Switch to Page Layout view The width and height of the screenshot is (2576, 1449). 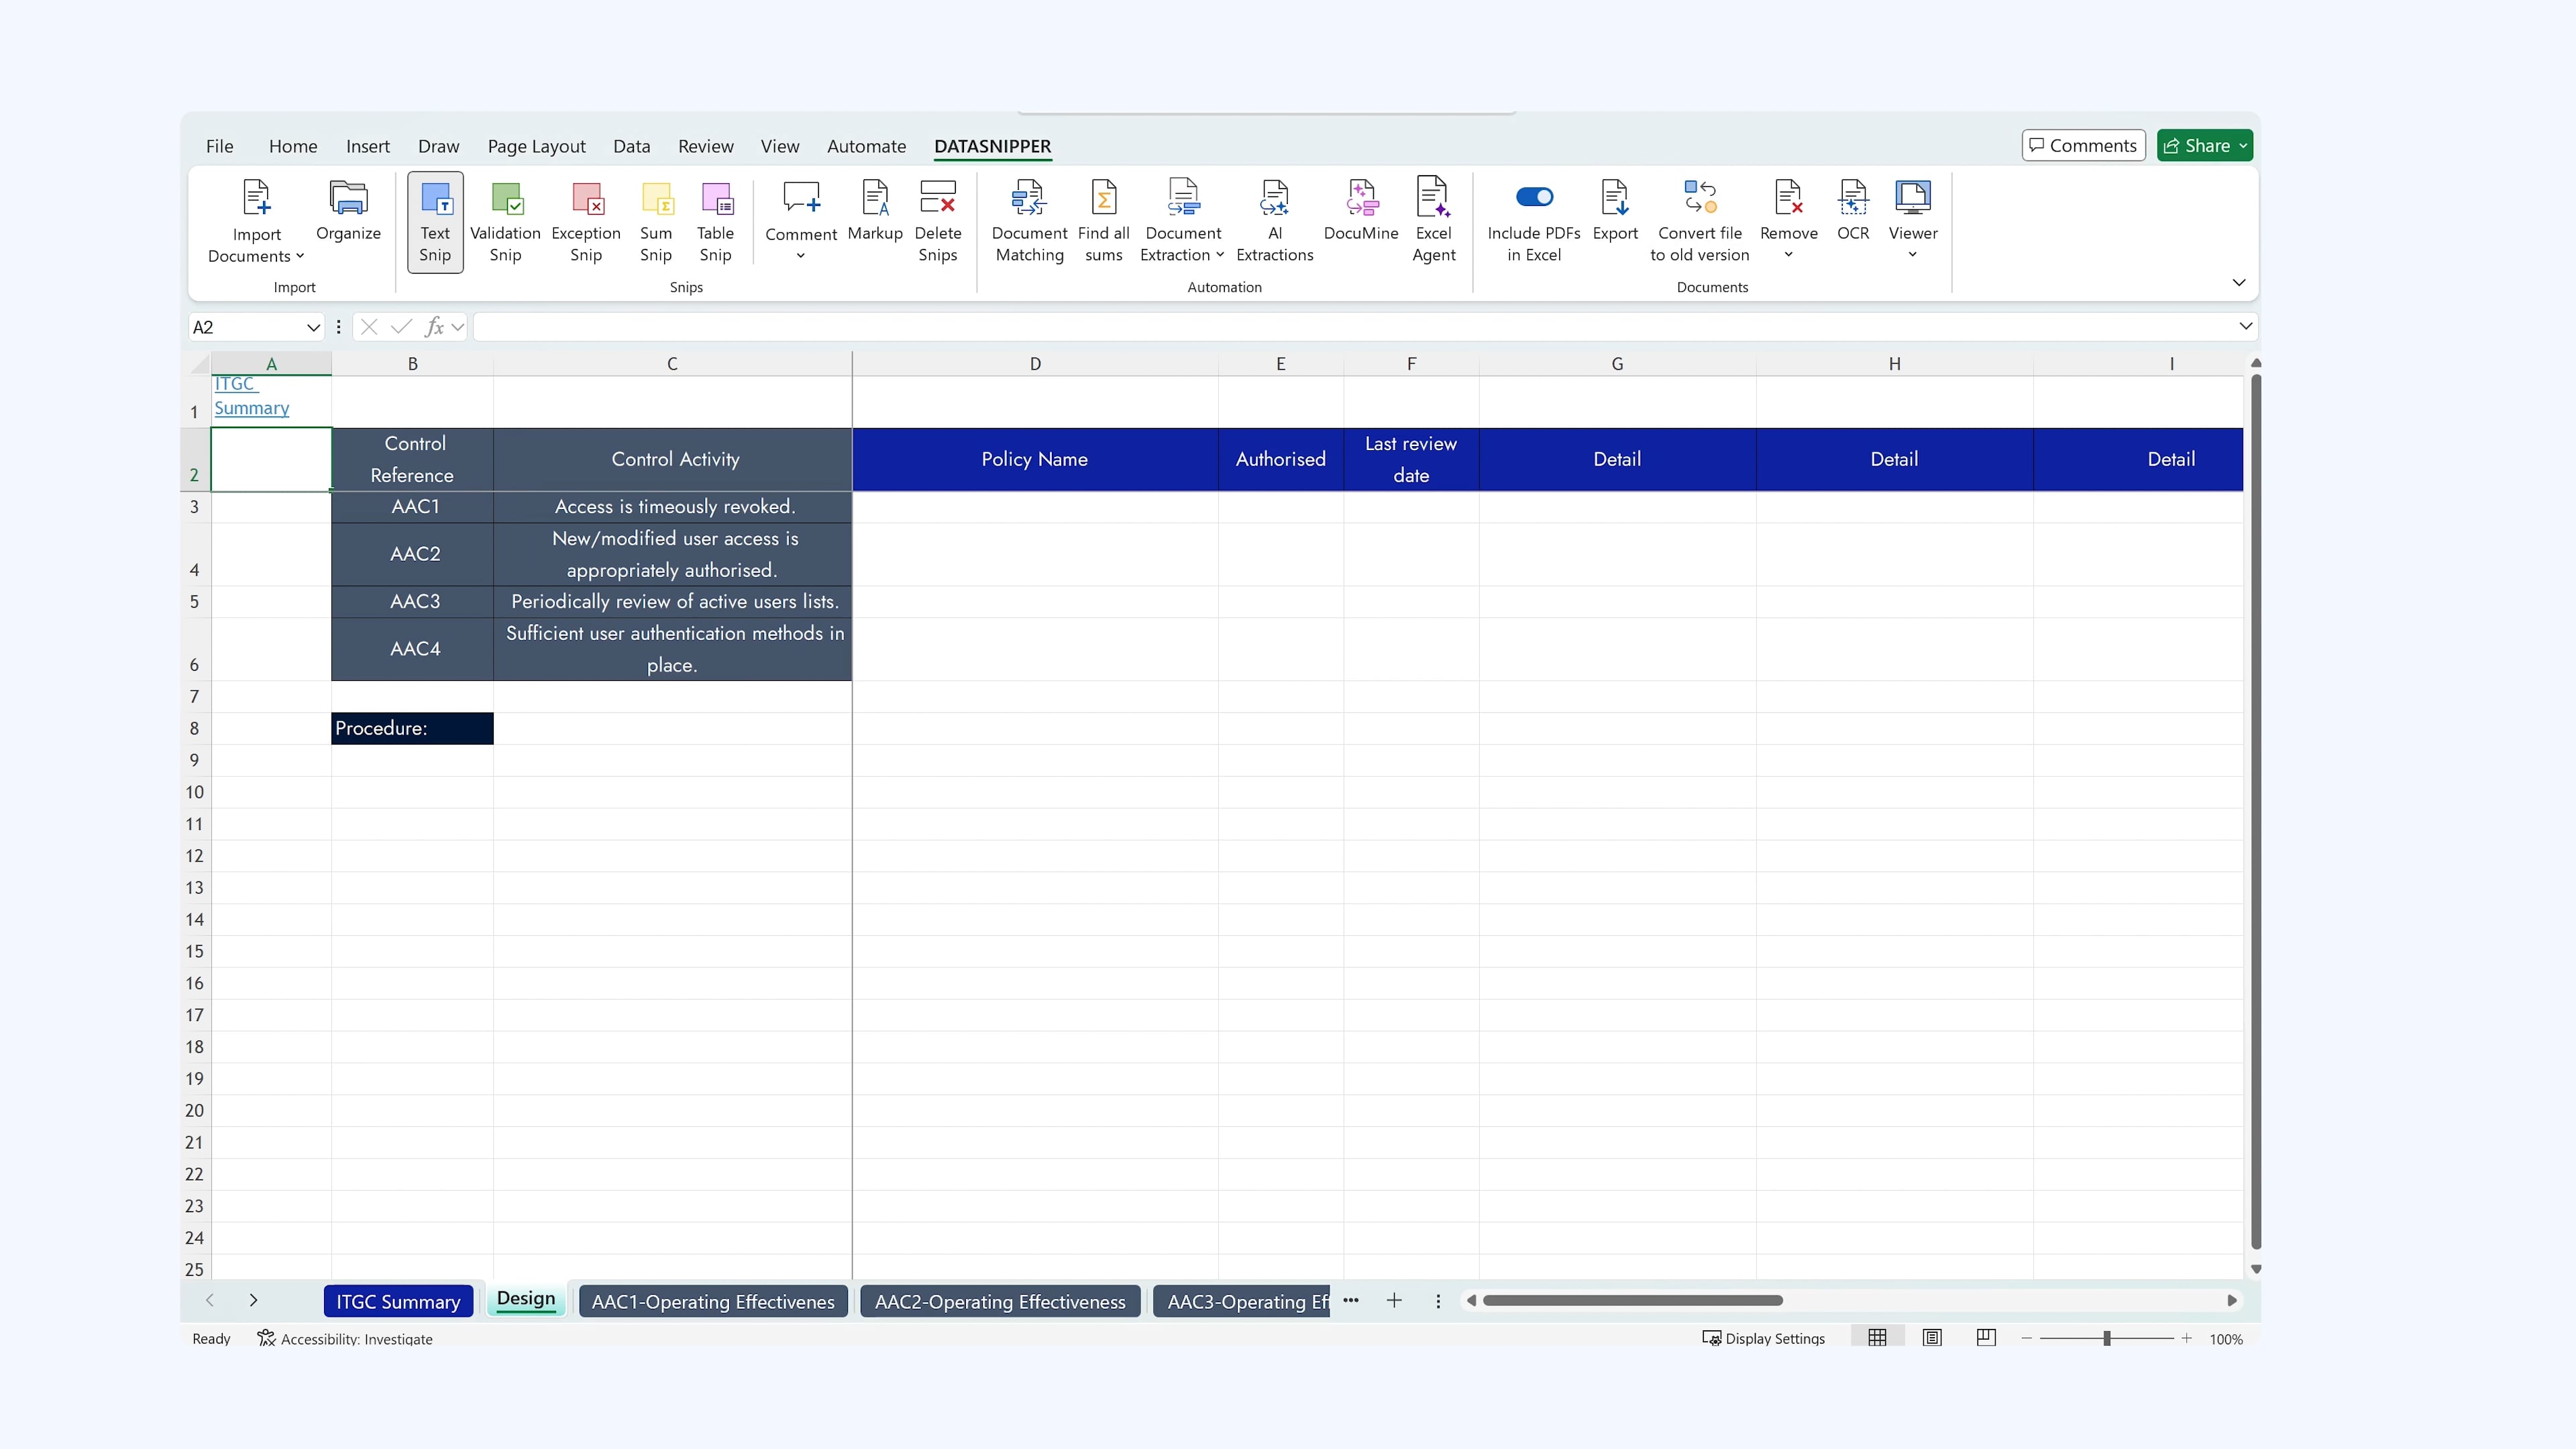(1932, 1338)
